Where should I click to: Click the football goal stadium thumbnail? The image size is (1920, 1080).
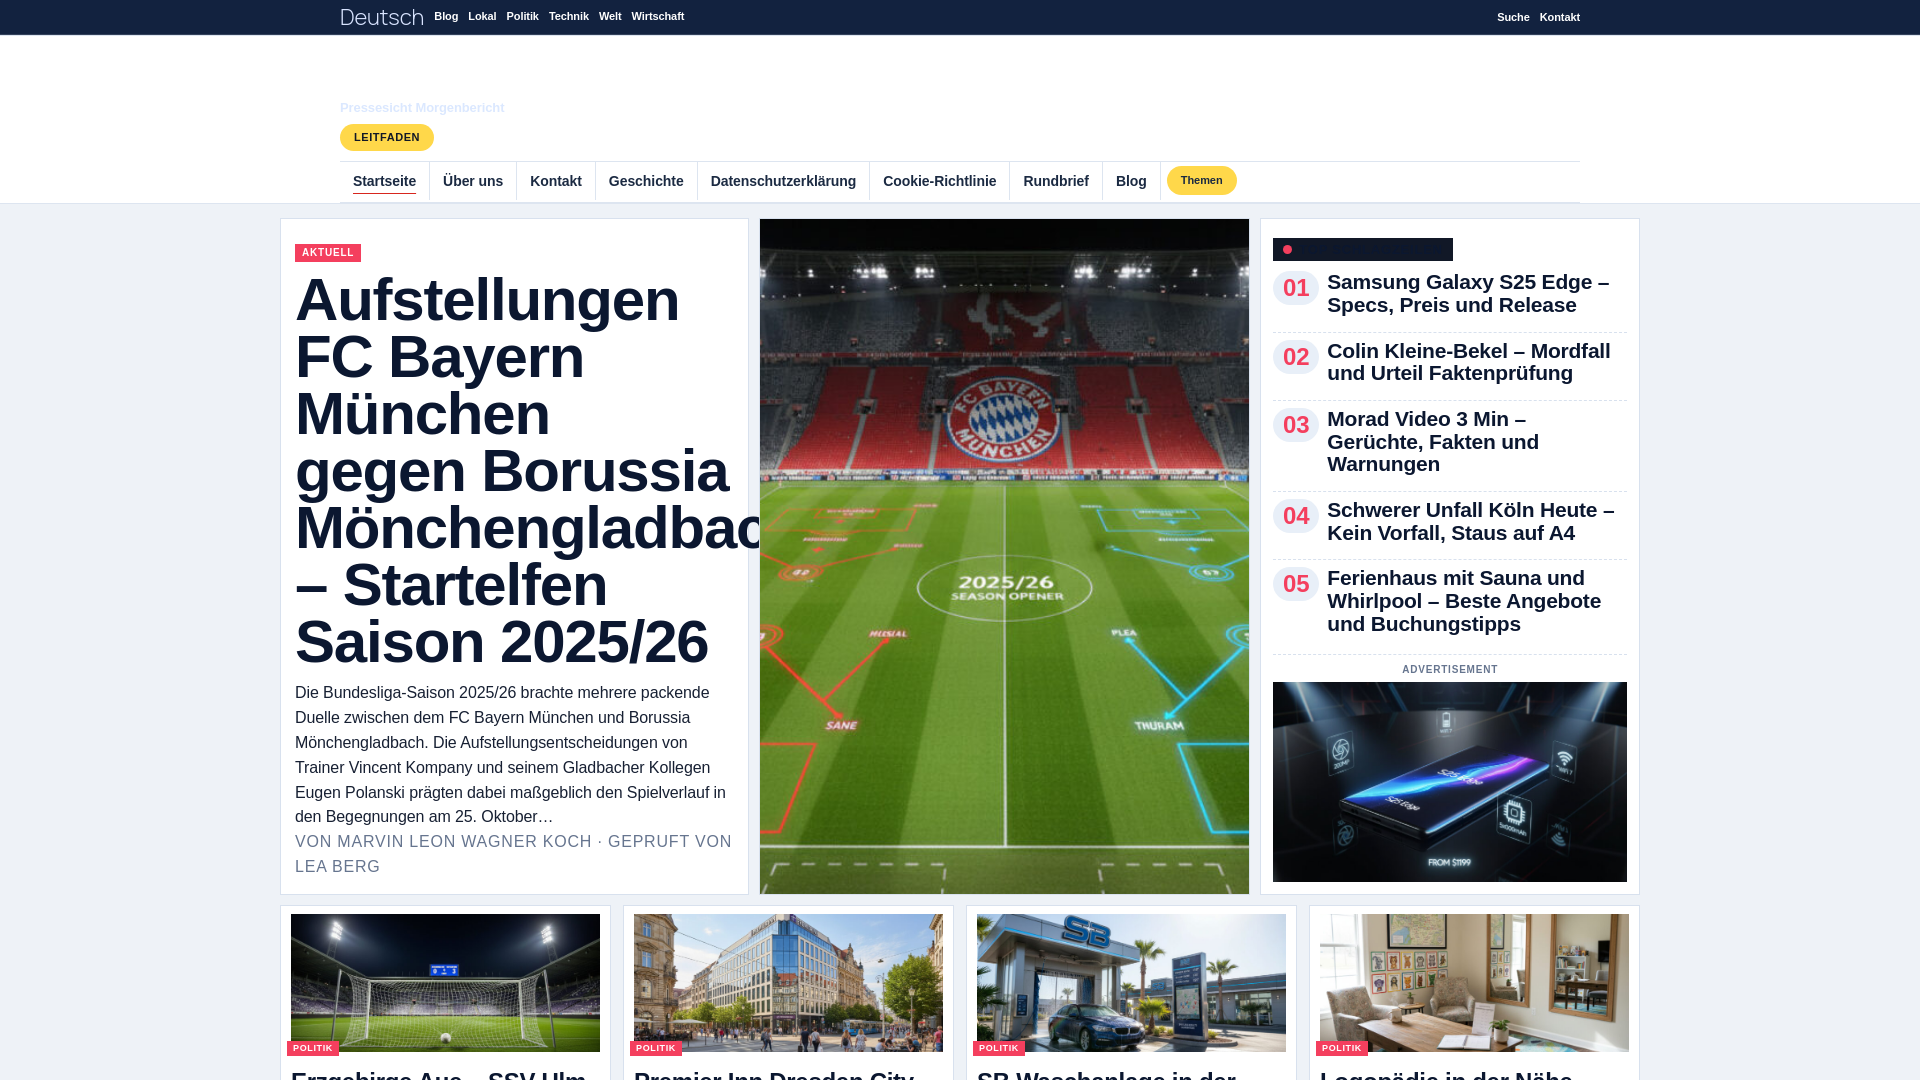coord(445,983)
